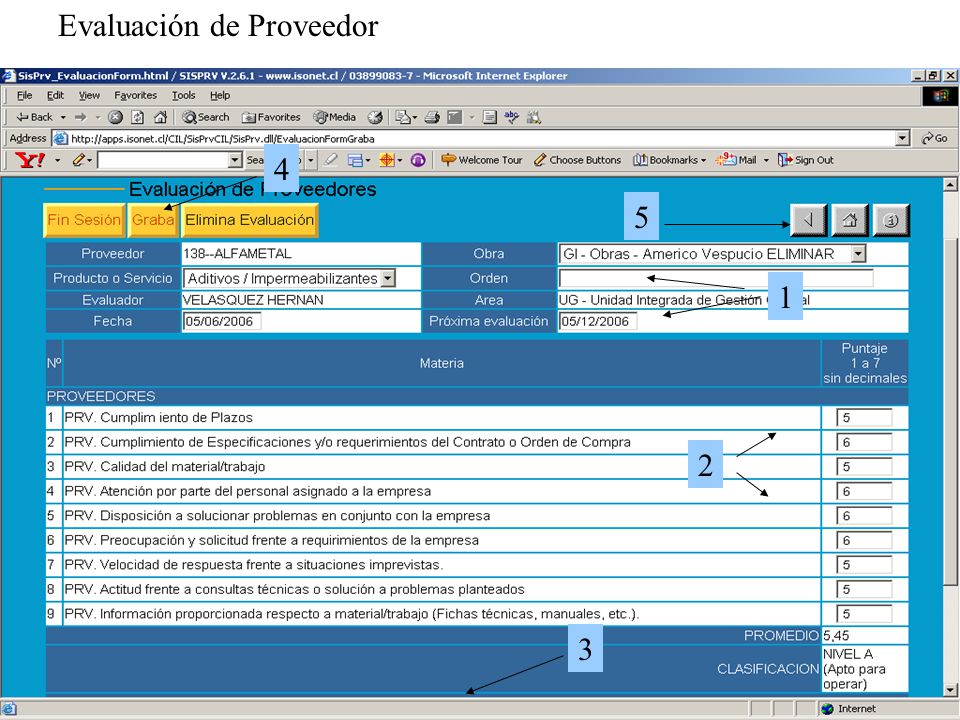Click the back triangle button on the form

click(x=809, y=220)
